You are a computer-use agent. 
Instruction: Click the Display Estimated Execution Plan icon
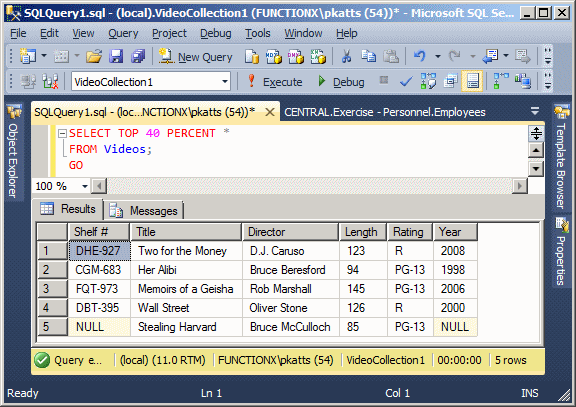click(x=428, y=81)
